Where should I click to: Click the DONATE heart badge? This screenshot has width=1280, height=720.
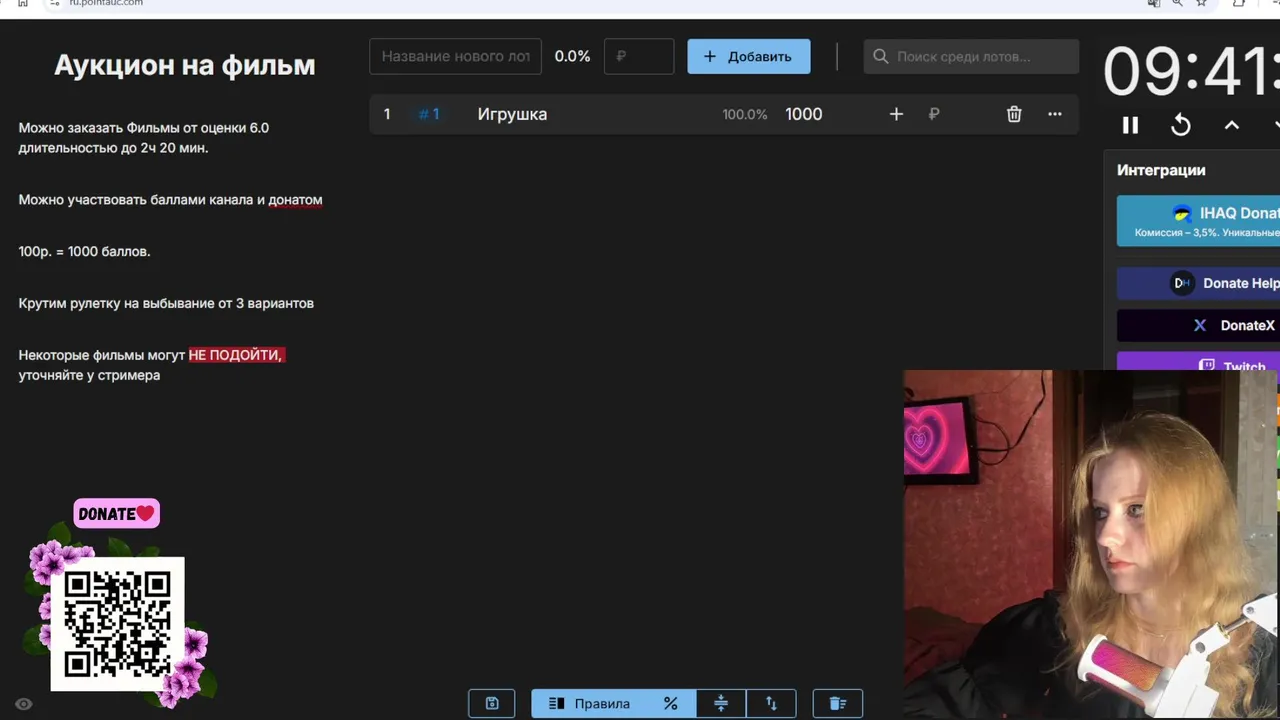(116, 514)
